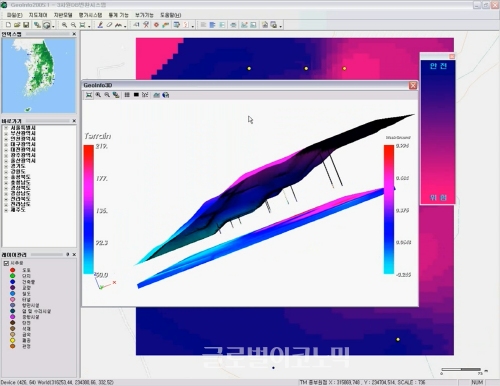Image resolution: width=500 pixels, height=386 pixels.
Task: Click the red 도로 layer symbol
Action: 12,270
